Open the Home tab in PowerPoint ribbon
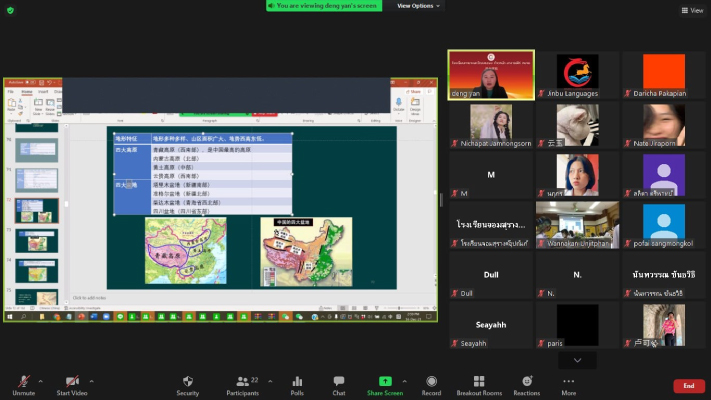Screen dimensions: 711x400 pyautogui.click(x=25, y=92)
